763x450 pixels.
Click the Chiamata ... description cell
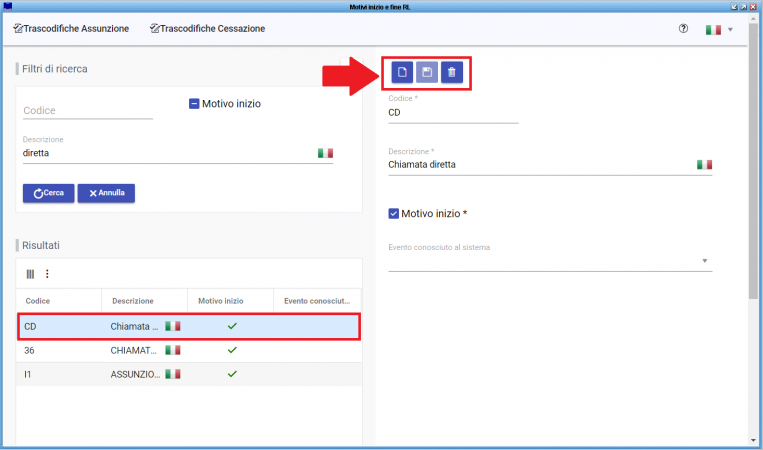(134, 326)
